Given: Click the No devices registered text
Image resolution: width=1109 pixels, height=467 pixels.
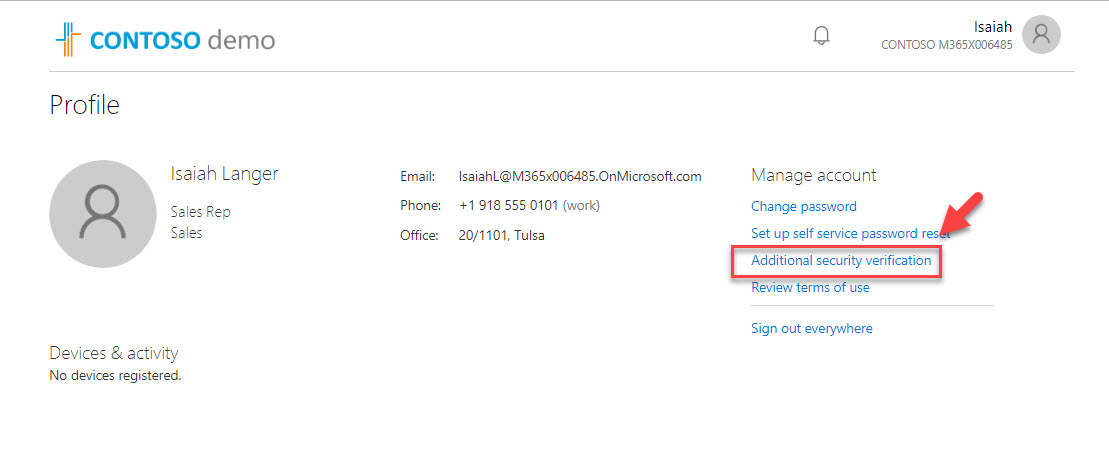Looking at the screenshot, I should [x=115, y=376].
